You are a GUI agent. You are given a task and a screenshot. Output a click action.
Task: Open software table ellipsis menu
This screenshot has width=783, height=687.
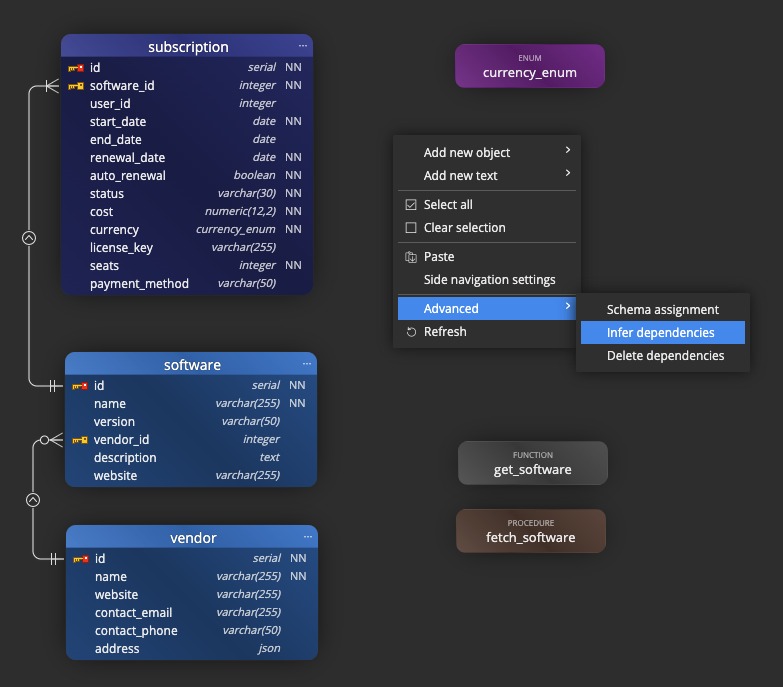(x=307, y=363)
